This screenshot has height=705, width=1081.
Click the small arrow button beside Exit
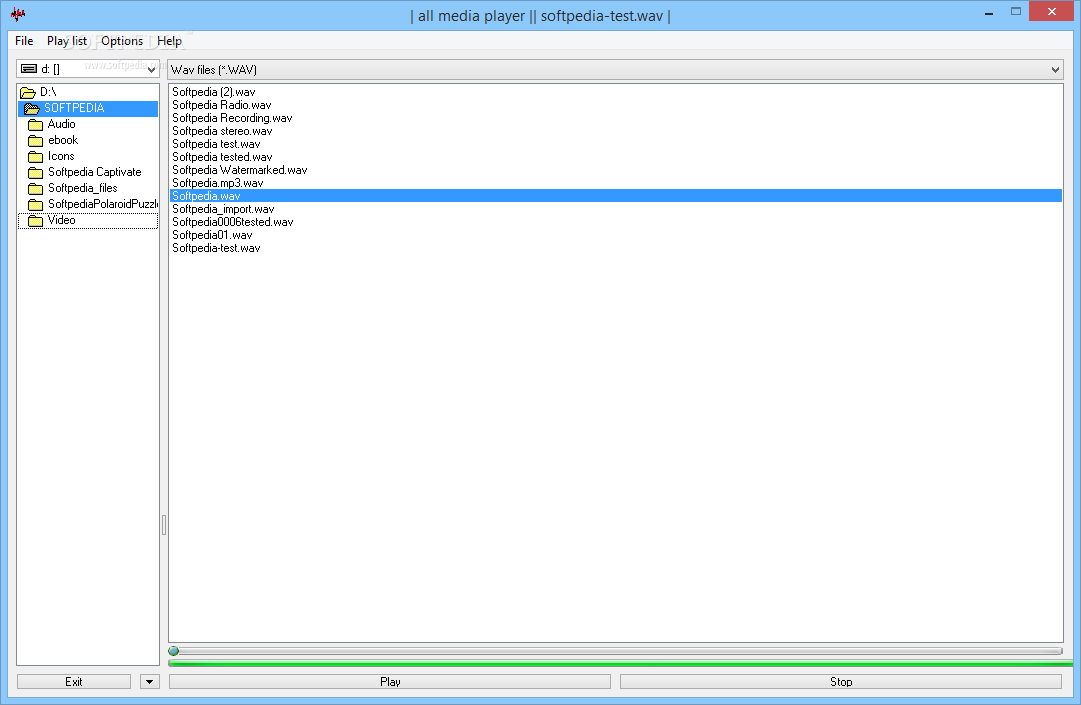coord(150,682)
